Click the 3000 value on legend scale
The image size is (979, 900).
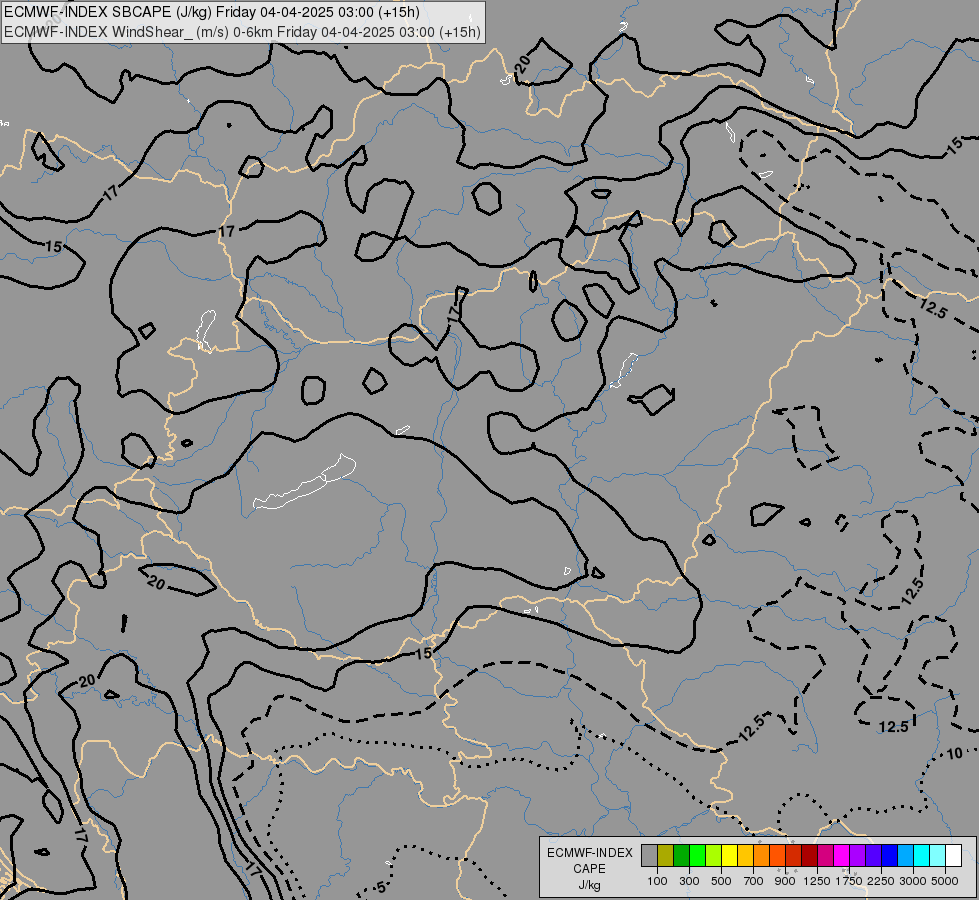pyautogui.click(x=913, y=881)
